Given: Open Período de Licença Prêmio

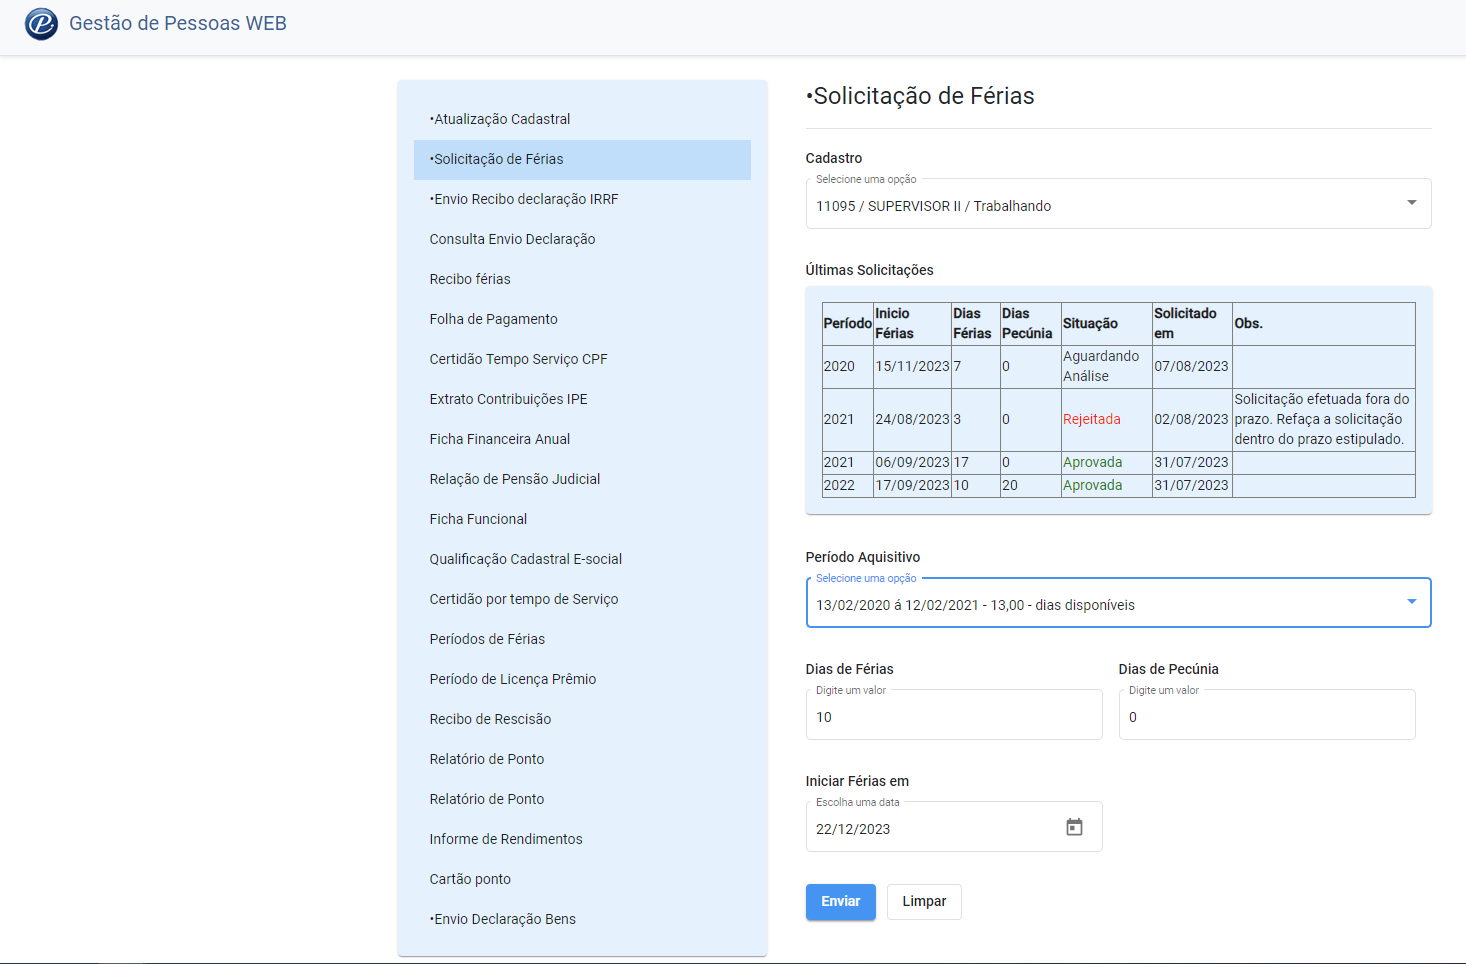Looking at the screenshot, I should pos(582,679).
